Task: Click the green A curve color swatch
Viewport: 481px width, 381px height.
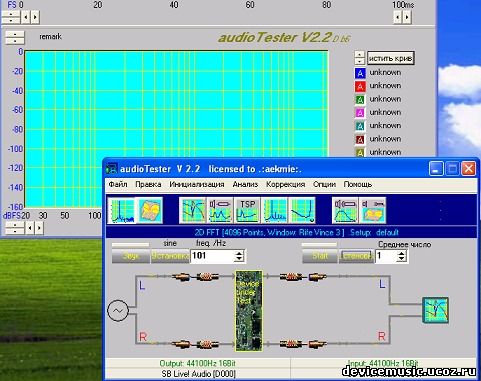Action: click(x=360, y=99)
